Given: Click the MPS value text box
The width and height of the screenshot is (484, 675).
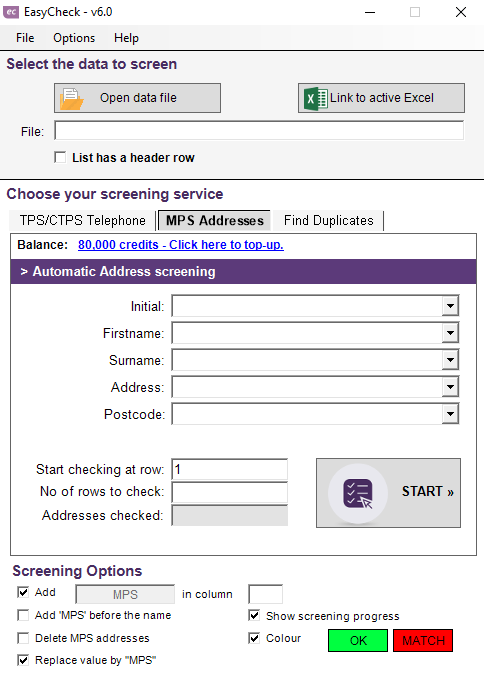Looking at the screenshot, I should (125, 594).
